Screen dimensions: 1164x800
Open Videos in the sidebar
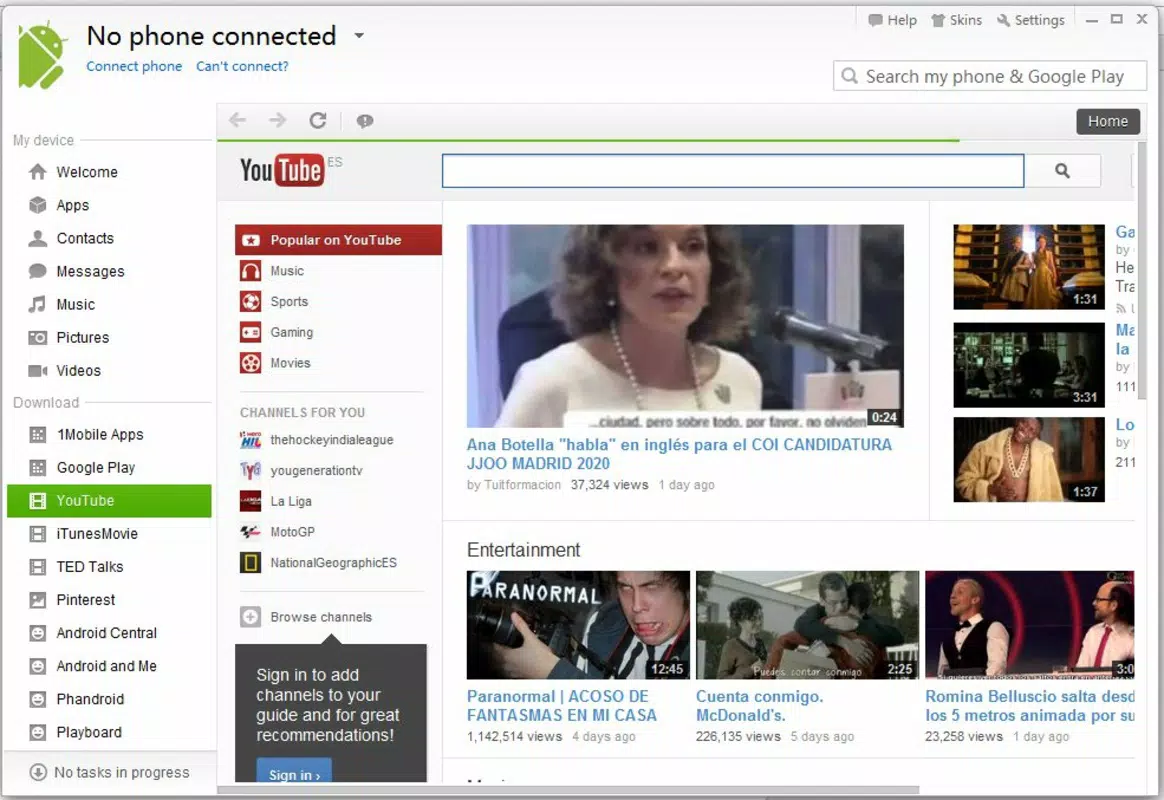tap(109, 370)
